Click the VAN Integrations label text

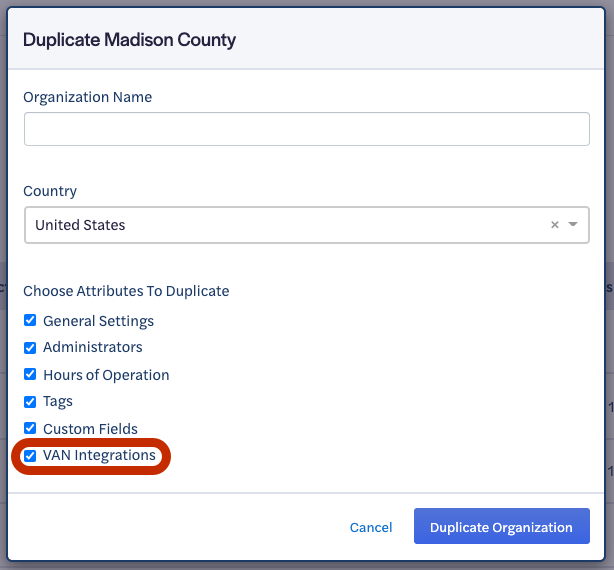[99, 455]
